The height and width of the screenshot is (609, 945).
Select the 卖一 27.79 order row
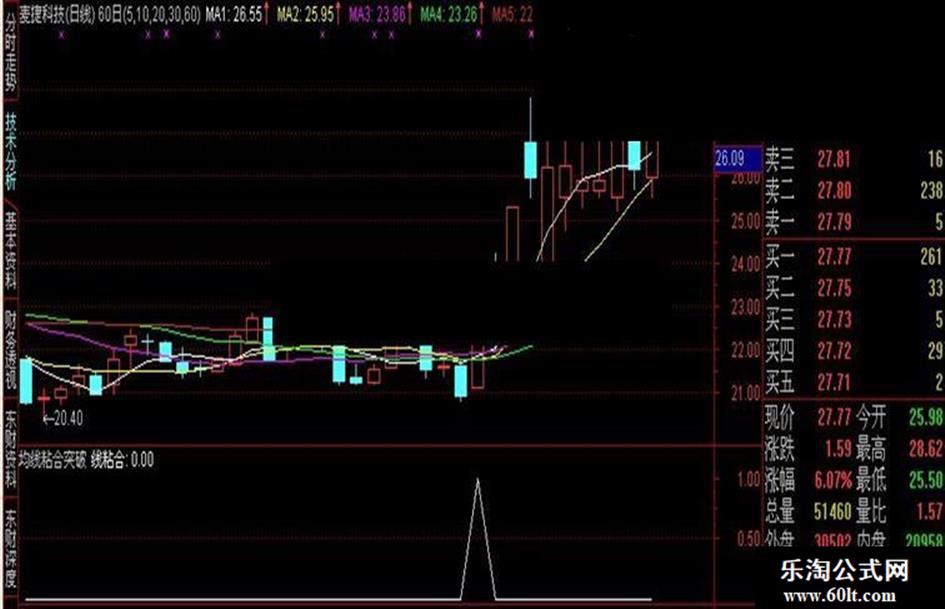pos(853,222)
